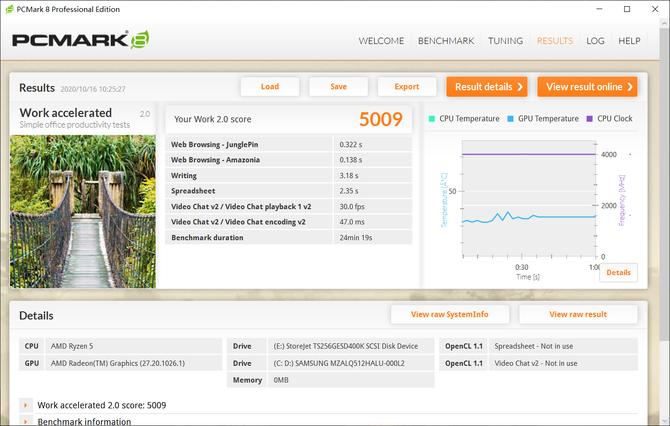Open the HELP menu tab
The width and height of the screenshot is (670, 426).
click(x=629, y=41)
